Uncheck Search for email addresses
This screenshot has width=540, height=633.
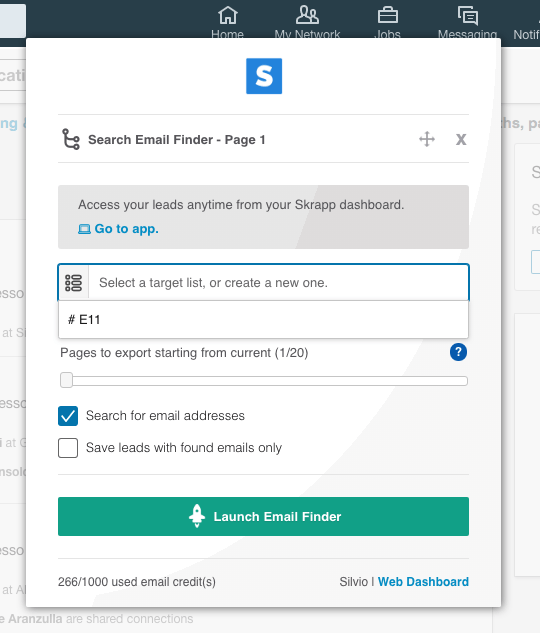[68, 416]
